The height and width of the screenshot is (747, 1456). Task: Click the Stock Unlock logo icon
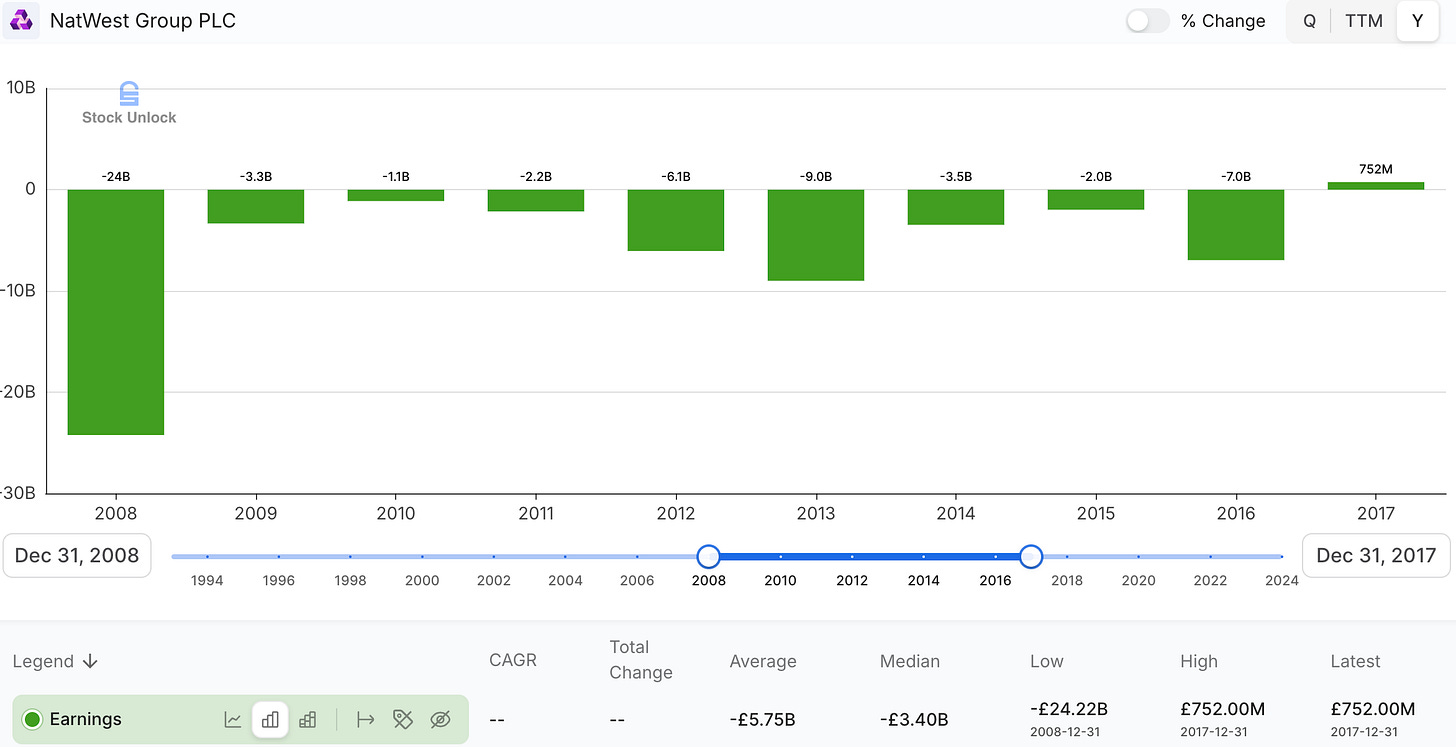128,93
